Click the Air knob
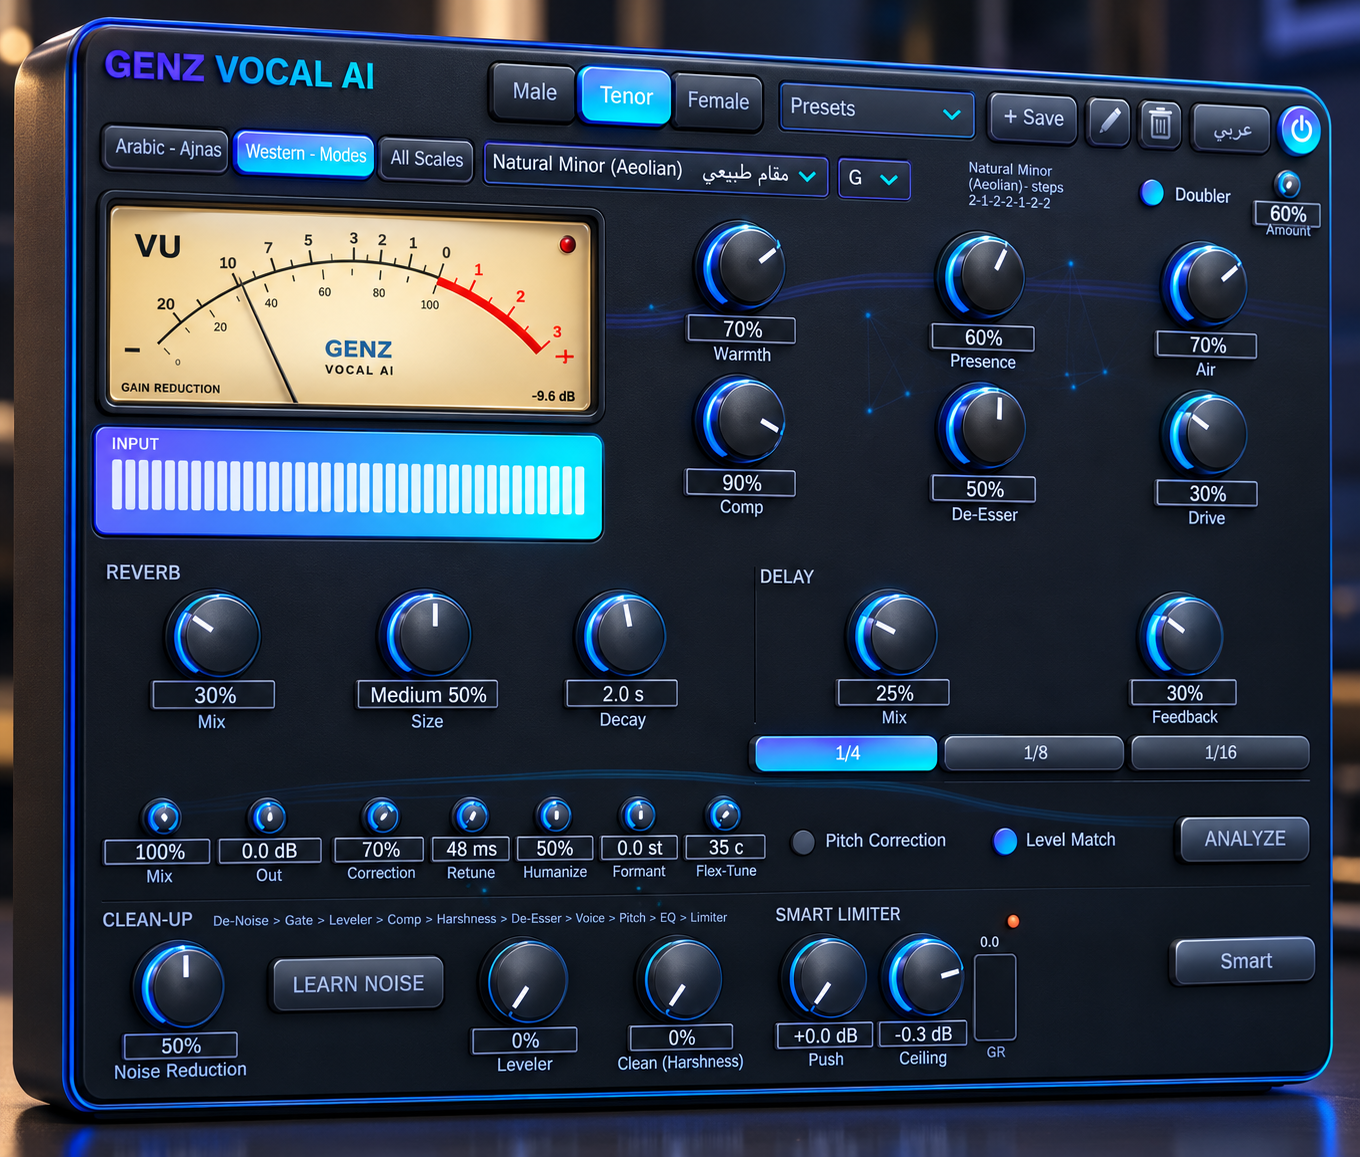The width and height of the screenshot is (1360, 1157). pyautogui.click(x=1206, y=285)
